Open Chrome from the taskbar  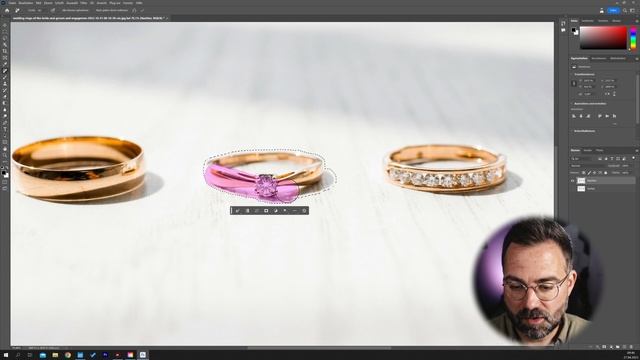pyautogui.click(x=68, y=355)
